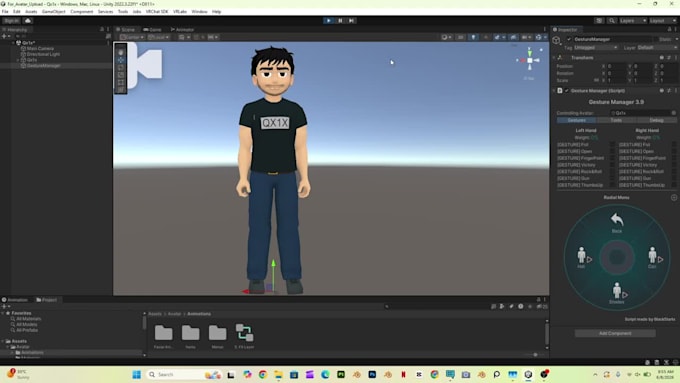The width and height of the screenshot is (680, 383).
Task: Toggle left hand Fist gesture
Action: pos(612,144)
